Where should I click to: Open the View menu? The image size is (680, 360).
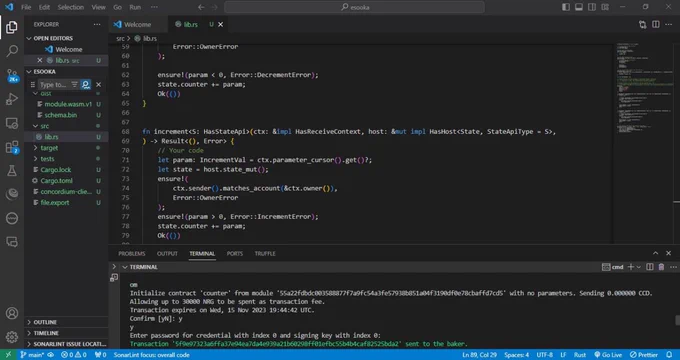coord(98,7)
